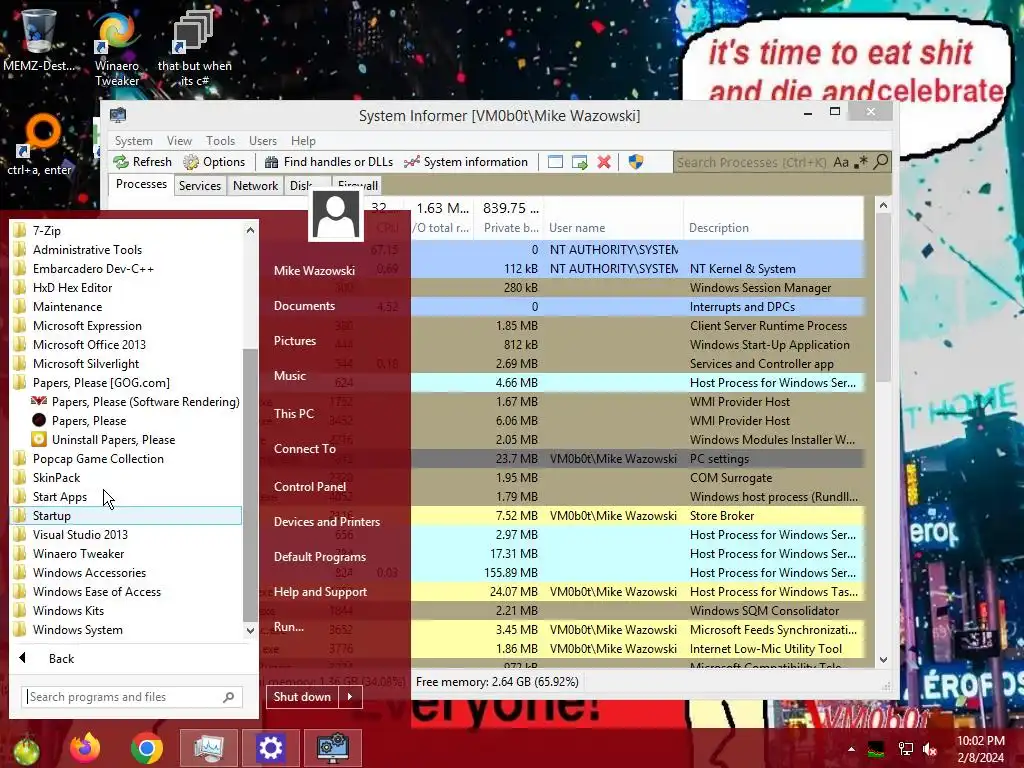Expand the Startup folder
The height and width of the screenshot is (768, 1024).
coord(126,515)
